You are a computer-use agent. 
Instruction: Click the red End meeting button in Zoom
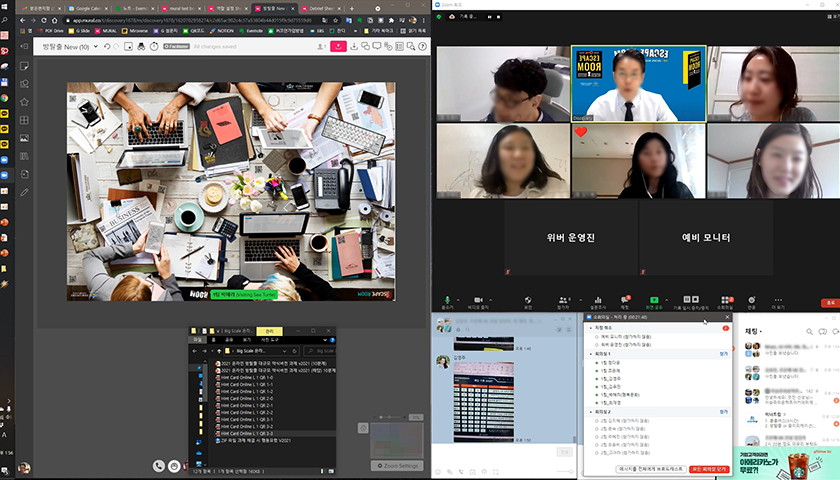[x=830, y=303]
